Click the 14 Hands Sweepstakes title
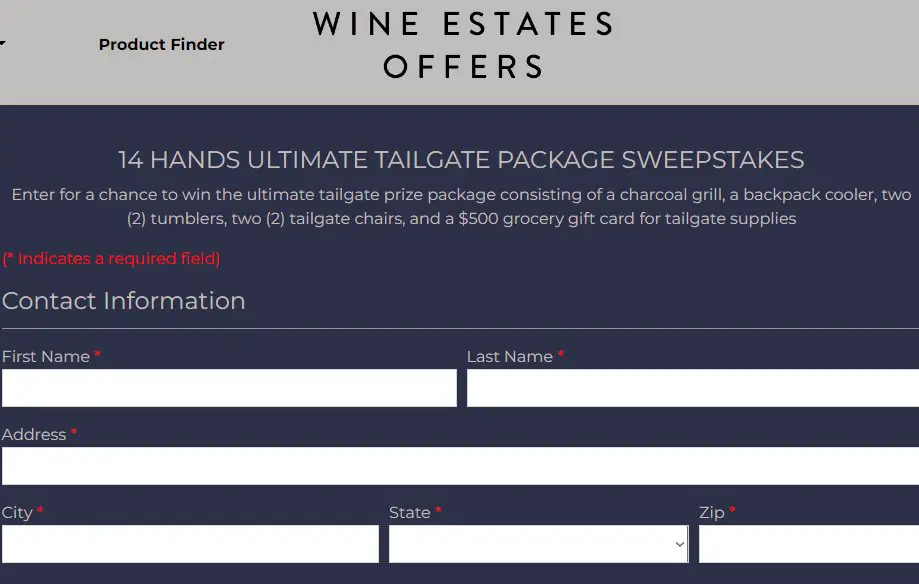 pyautogui.click(x=461, y=160)
